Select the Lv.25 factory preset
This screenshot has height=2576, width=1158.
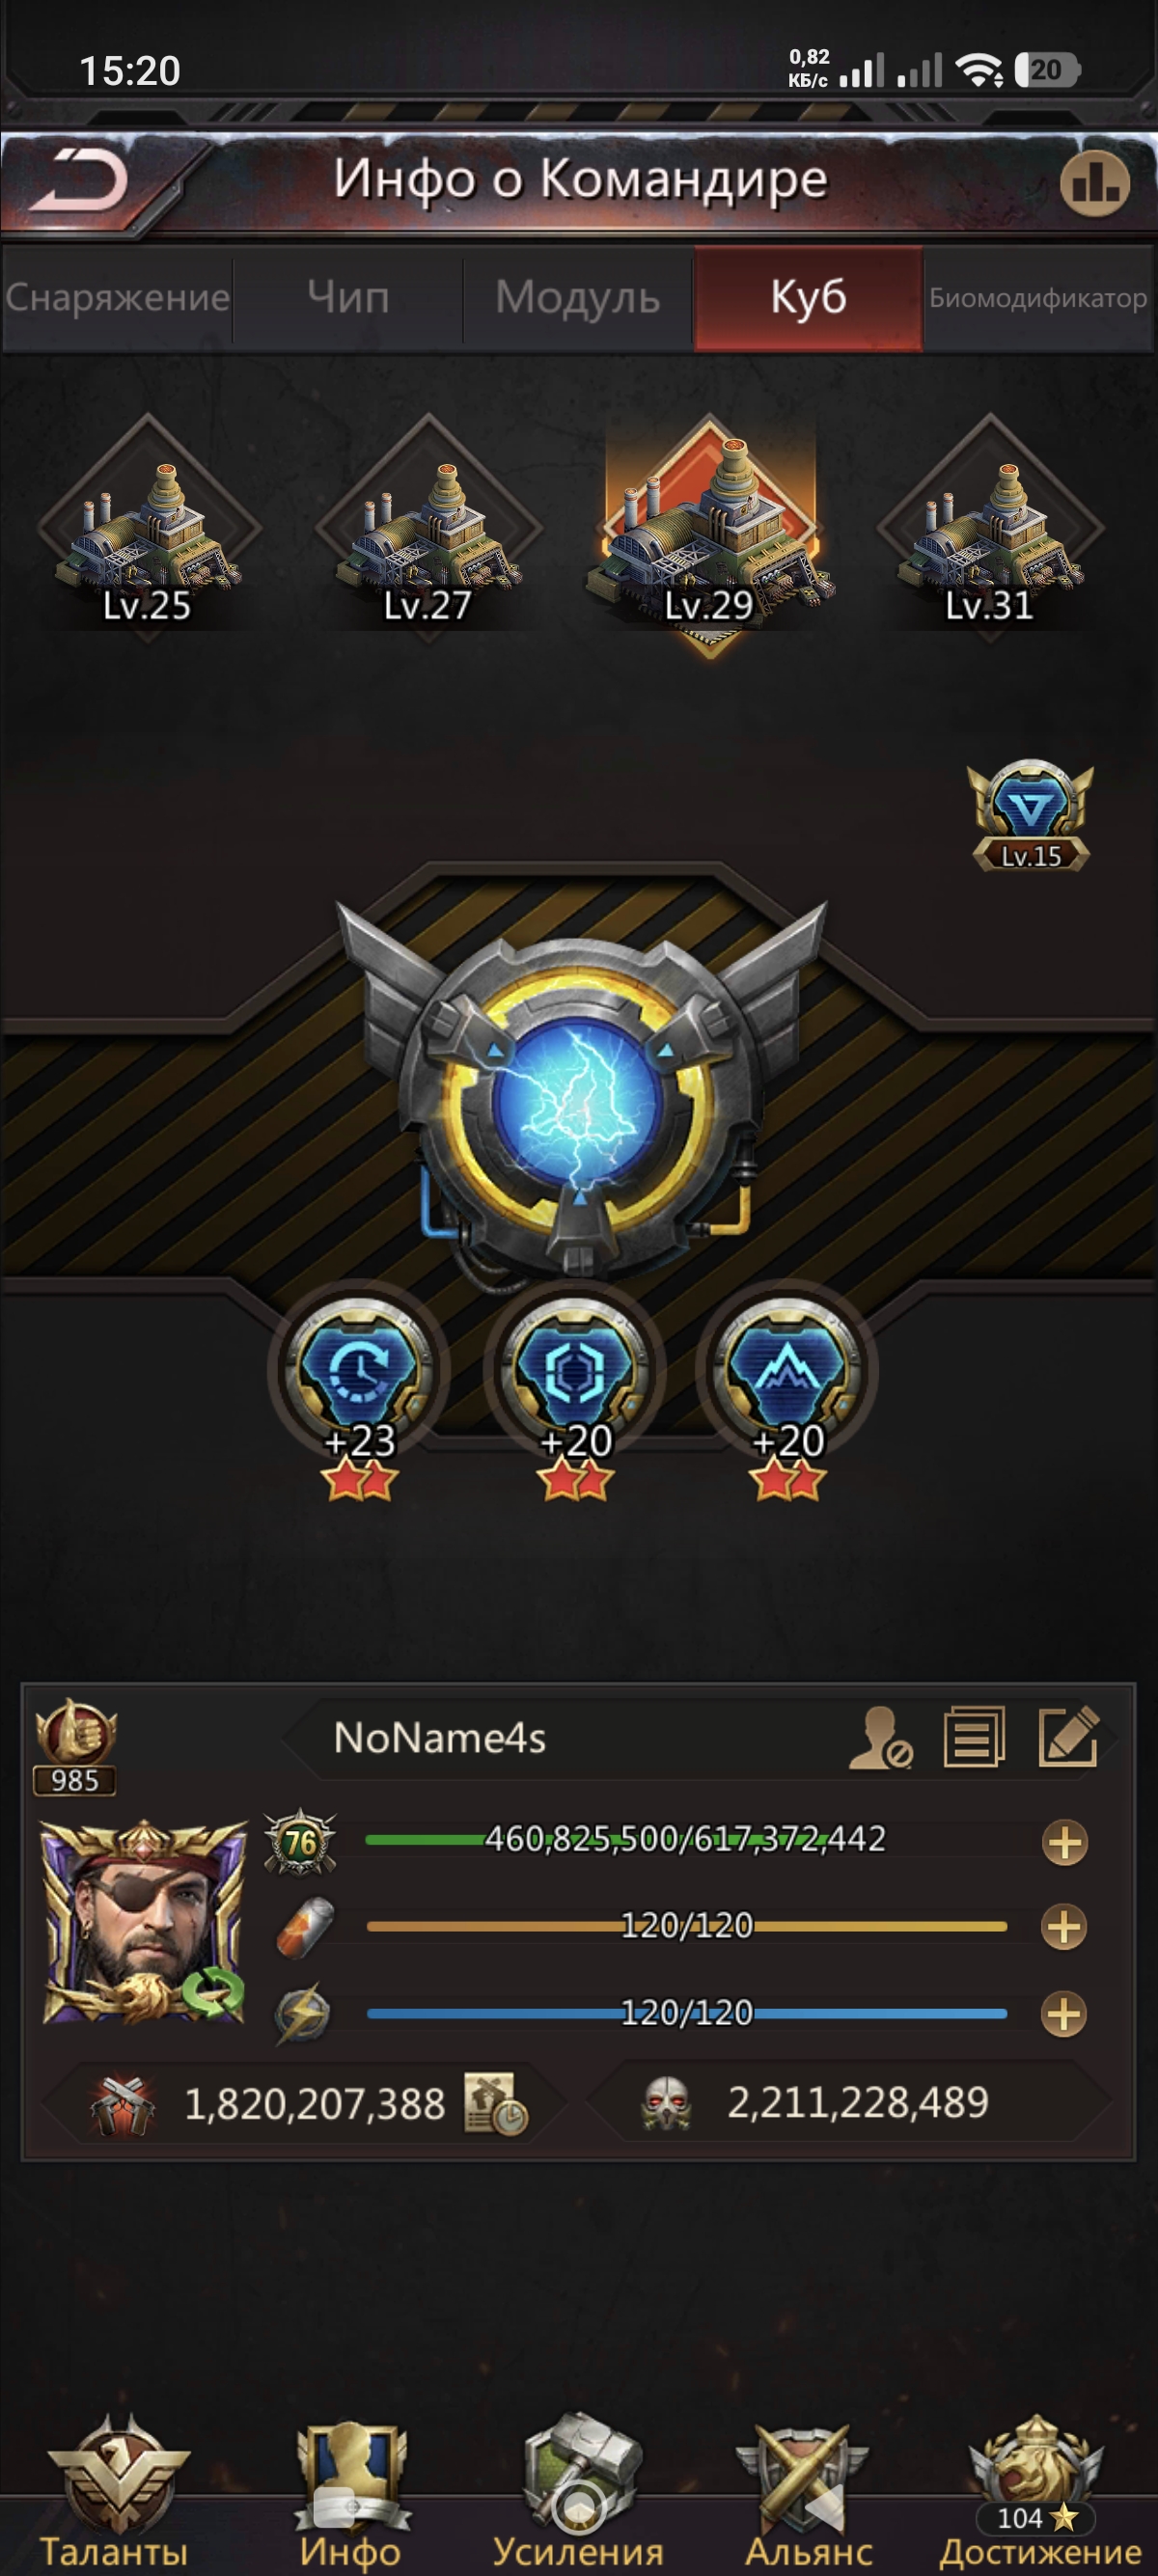[x=148, y=530]
